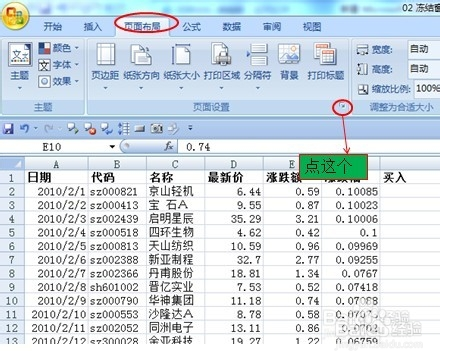Click cell containing 新亚制程
The height and width of the screenshot is (362, 452).
coord(175,260)
